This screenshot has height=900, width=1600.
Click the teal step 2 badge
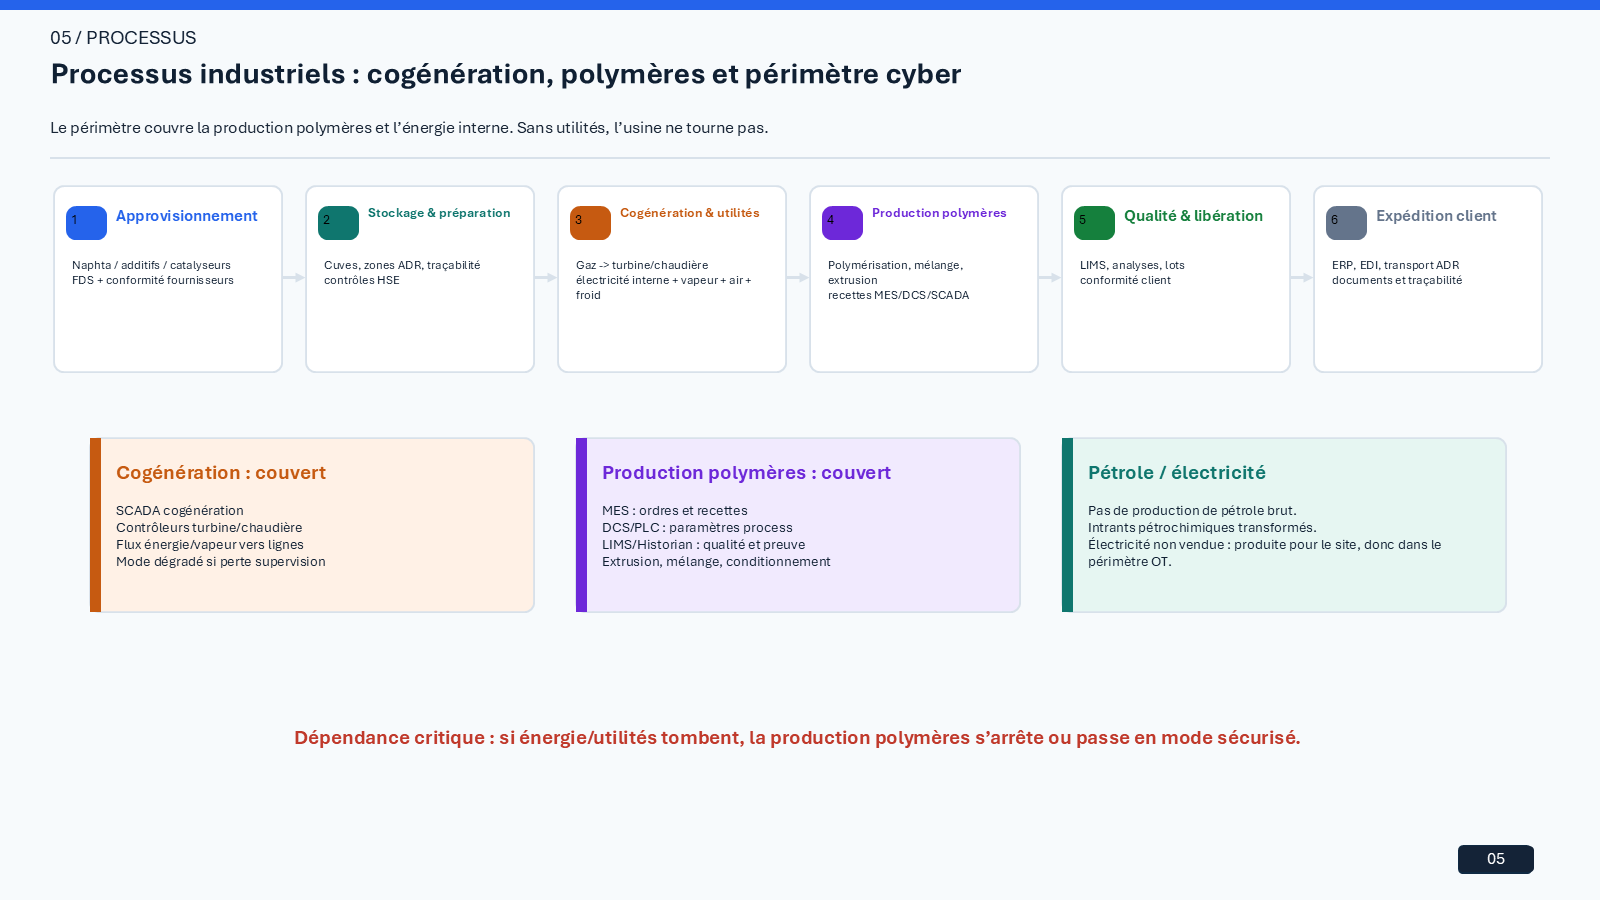point(338,223)
